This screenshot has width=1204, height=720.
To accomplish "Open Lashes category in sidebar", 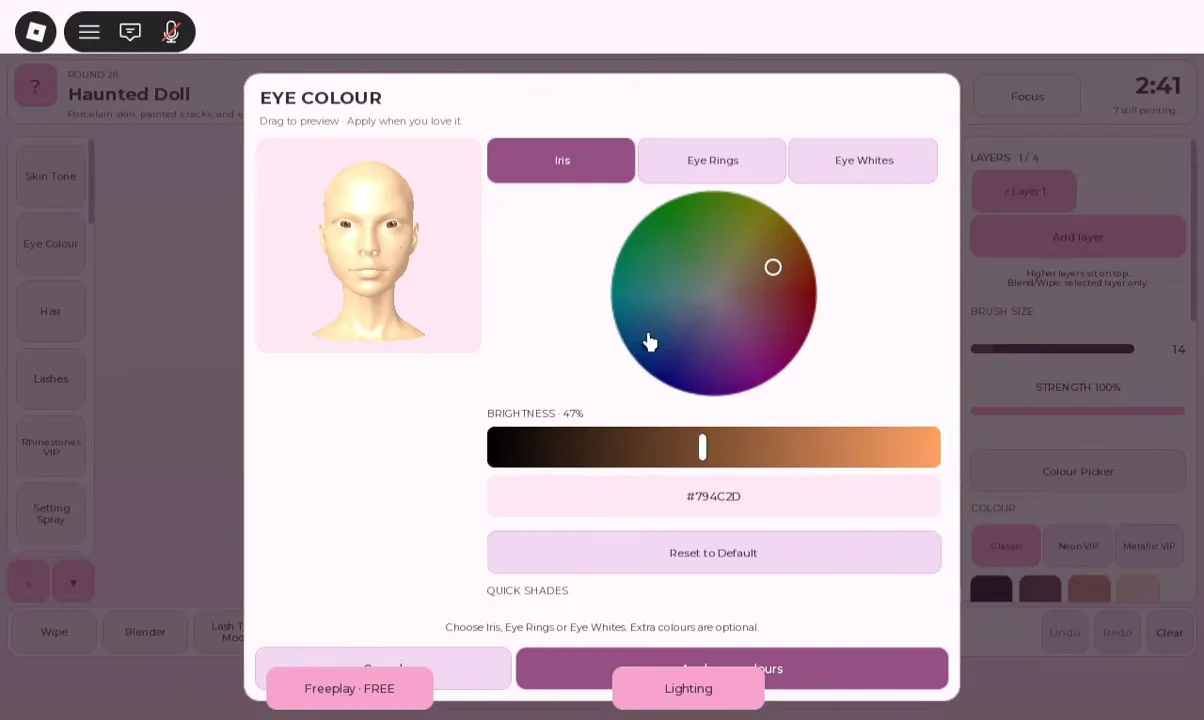I will [50, 379].
